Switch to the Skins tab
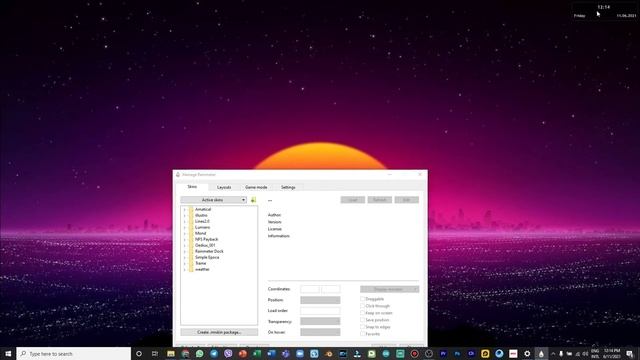Screen dimensions: 640x360 click(192, 187)
